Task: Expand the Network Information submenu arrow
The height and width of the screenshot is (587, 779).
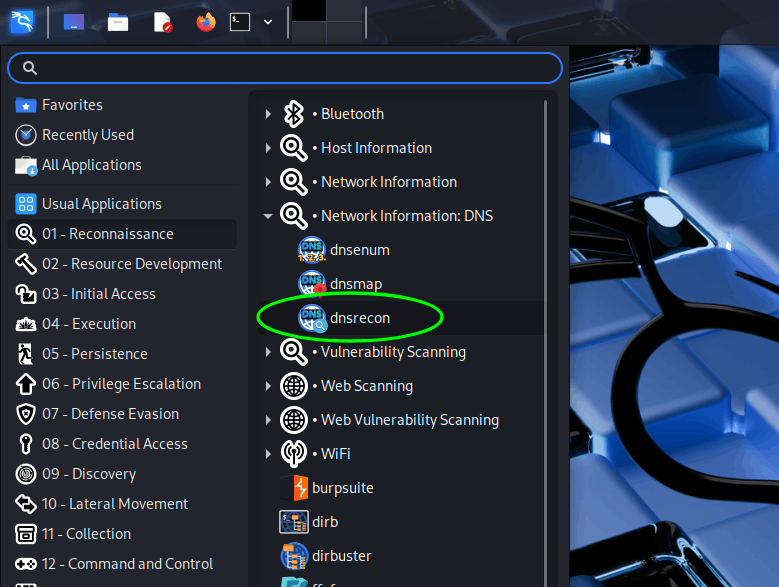Action: 268,182
